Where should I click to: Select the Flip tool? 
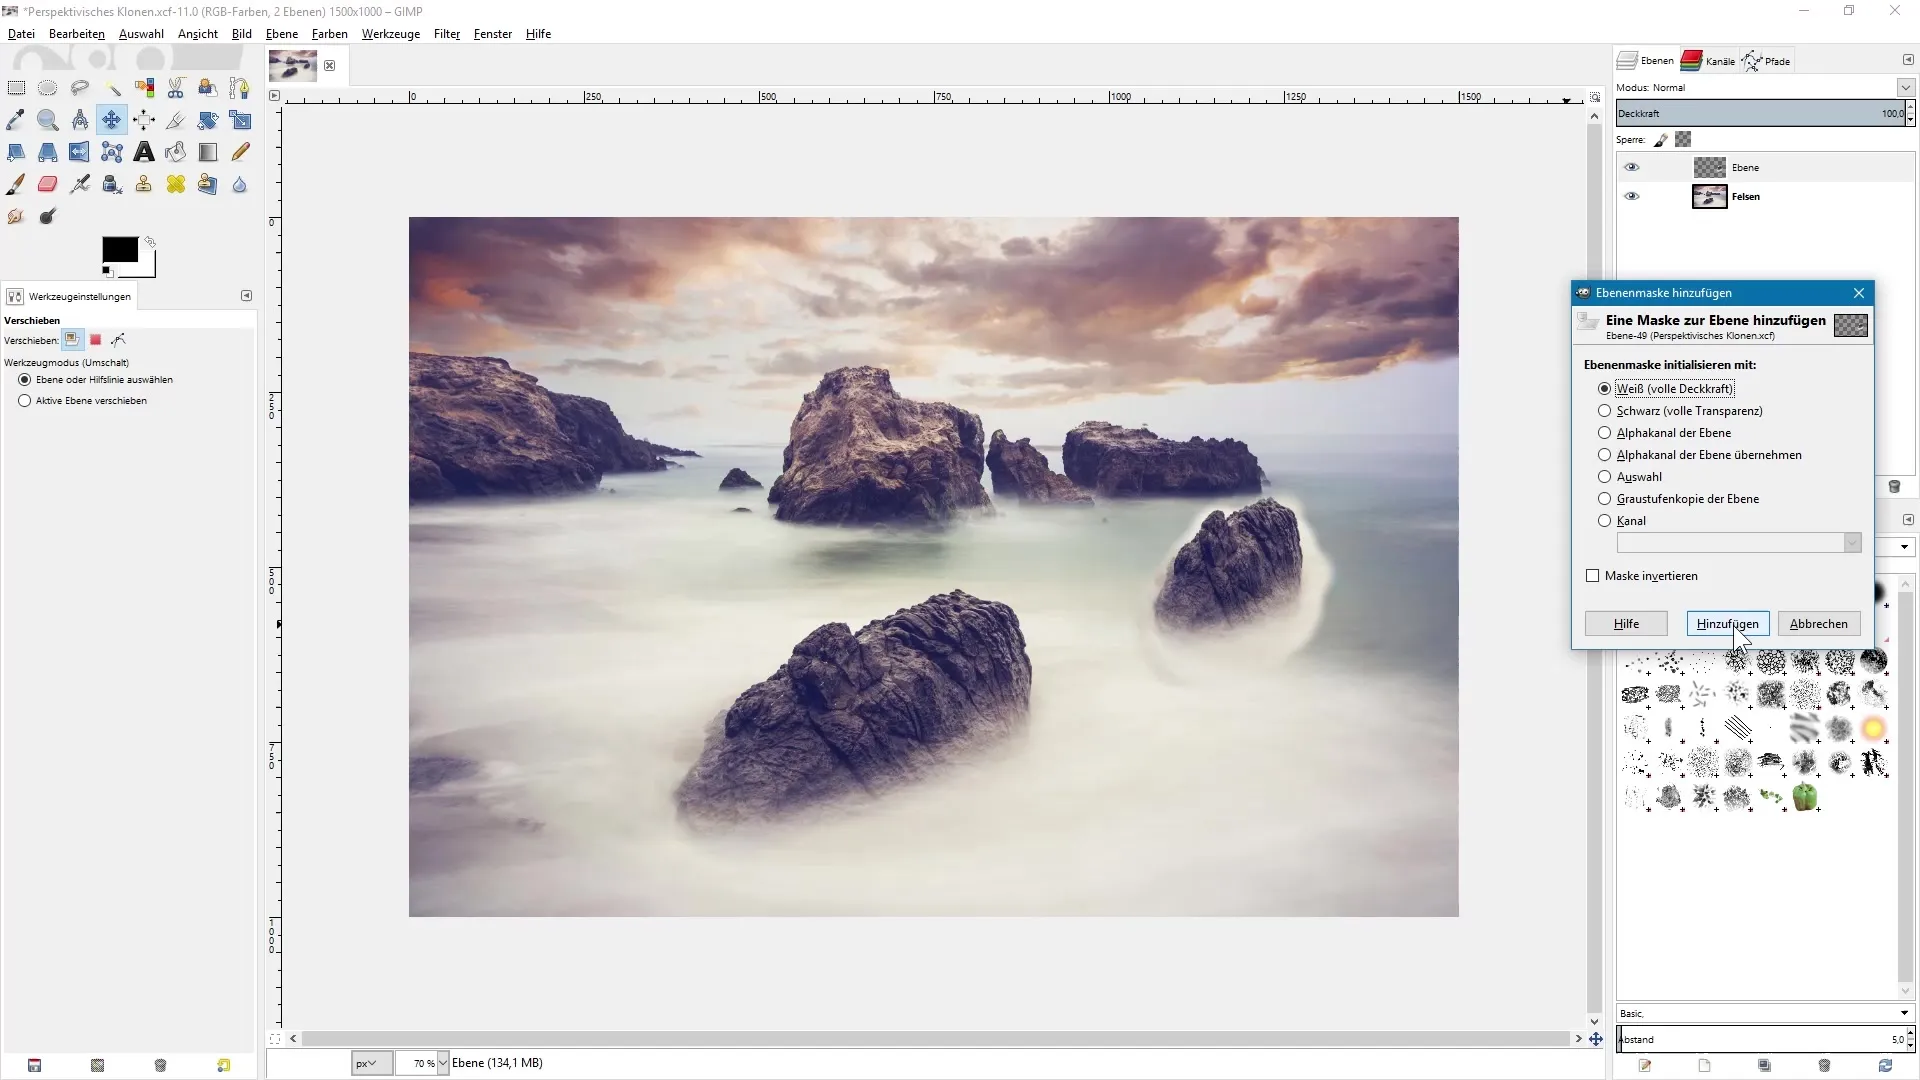tap(80, 152)
